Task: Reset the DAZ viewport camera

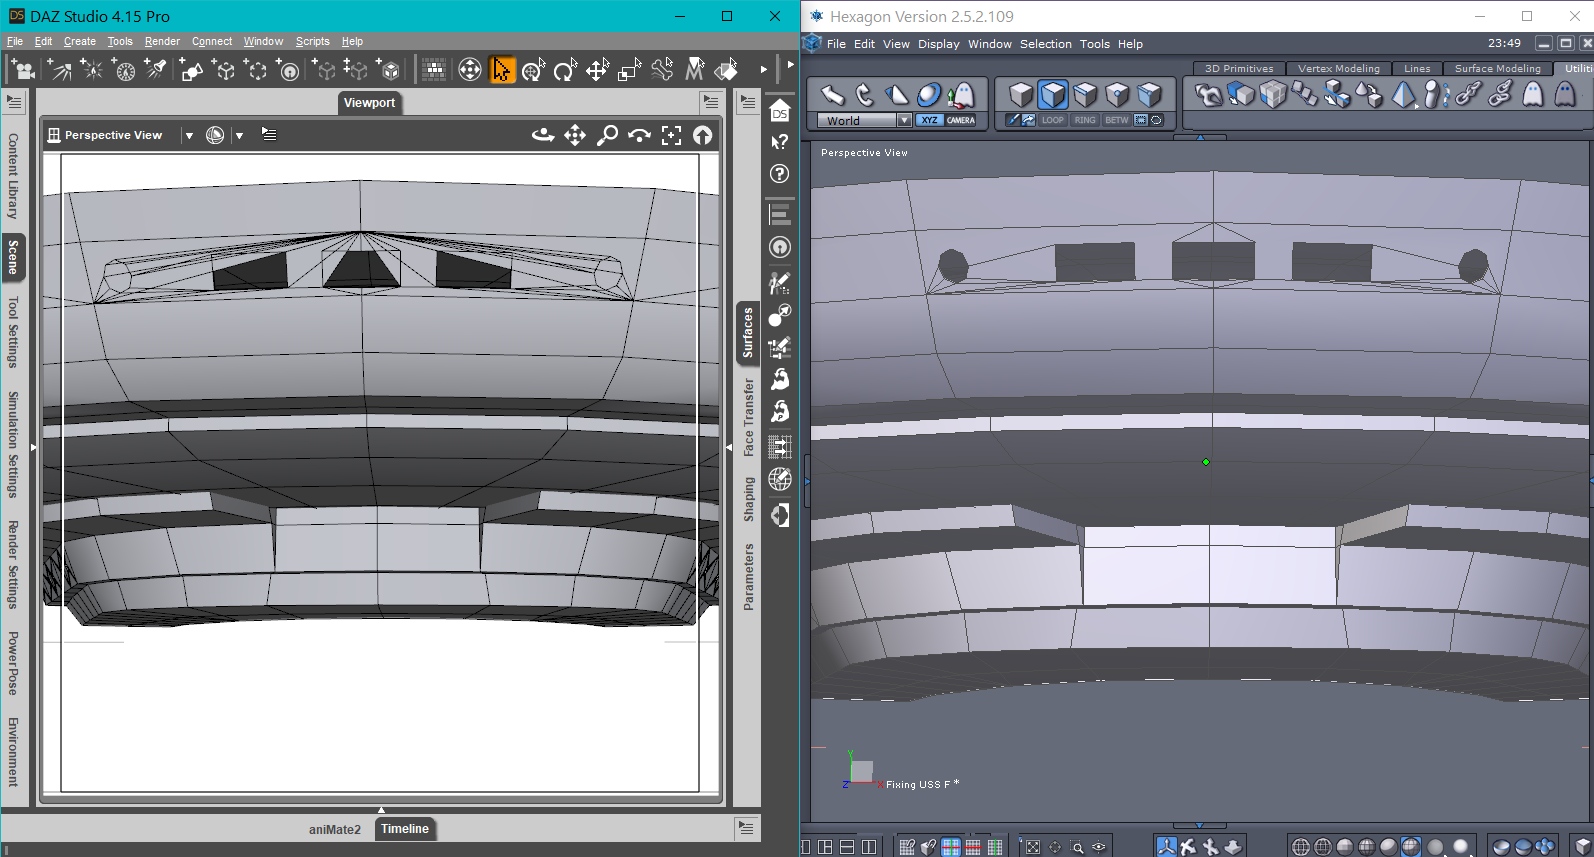Action: (703, 135)
